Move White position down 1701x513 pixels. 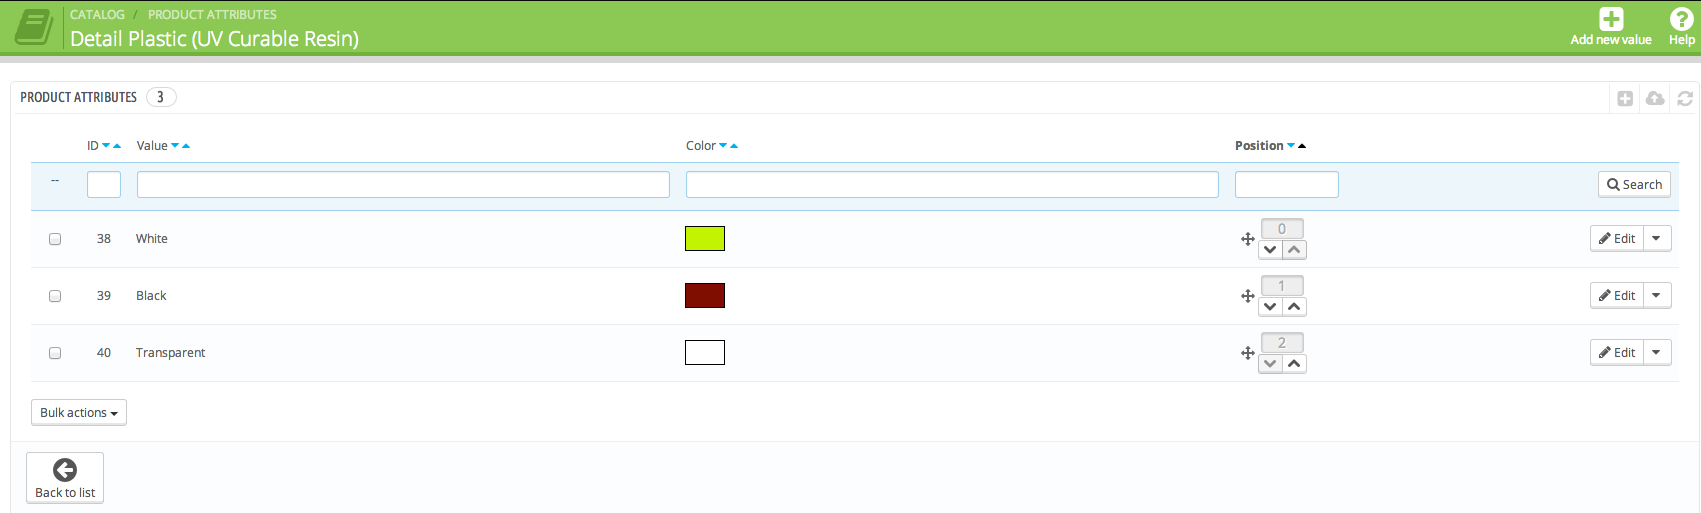tap(1270, 250)
